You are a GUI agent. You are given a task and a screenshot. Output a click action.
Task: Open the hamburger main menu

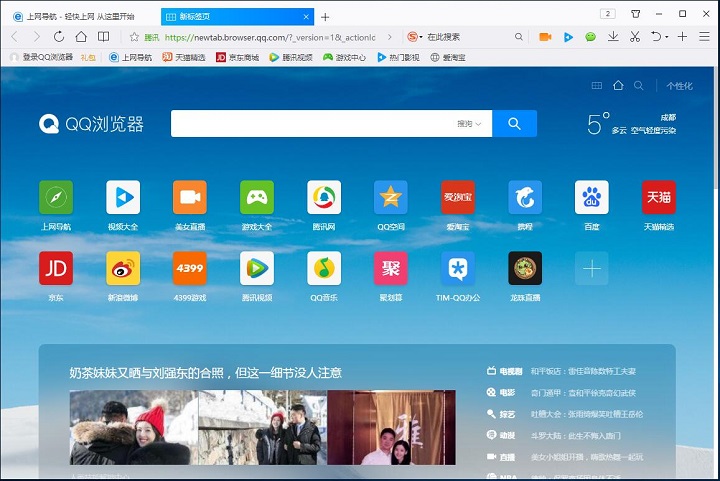[x=704, y=37]
